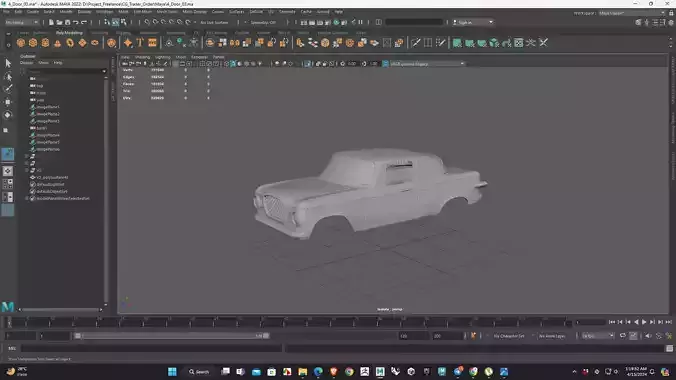The image size is (676, 380).
Task: Select the Lasso tool in toolbox
Action: (x=8, y=77)
